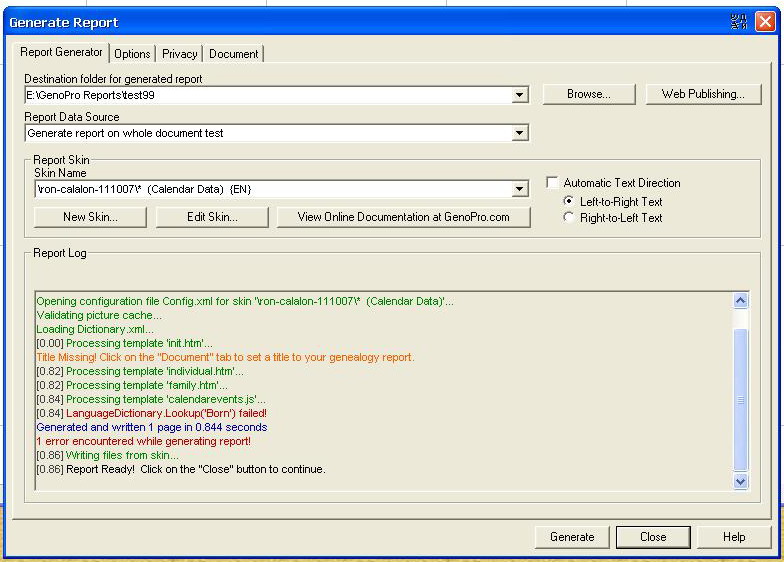Choose the Right-to-Left Text radio option
Image resolution: width=784 pixels, height=562 pixels.
tap(569, 217)
